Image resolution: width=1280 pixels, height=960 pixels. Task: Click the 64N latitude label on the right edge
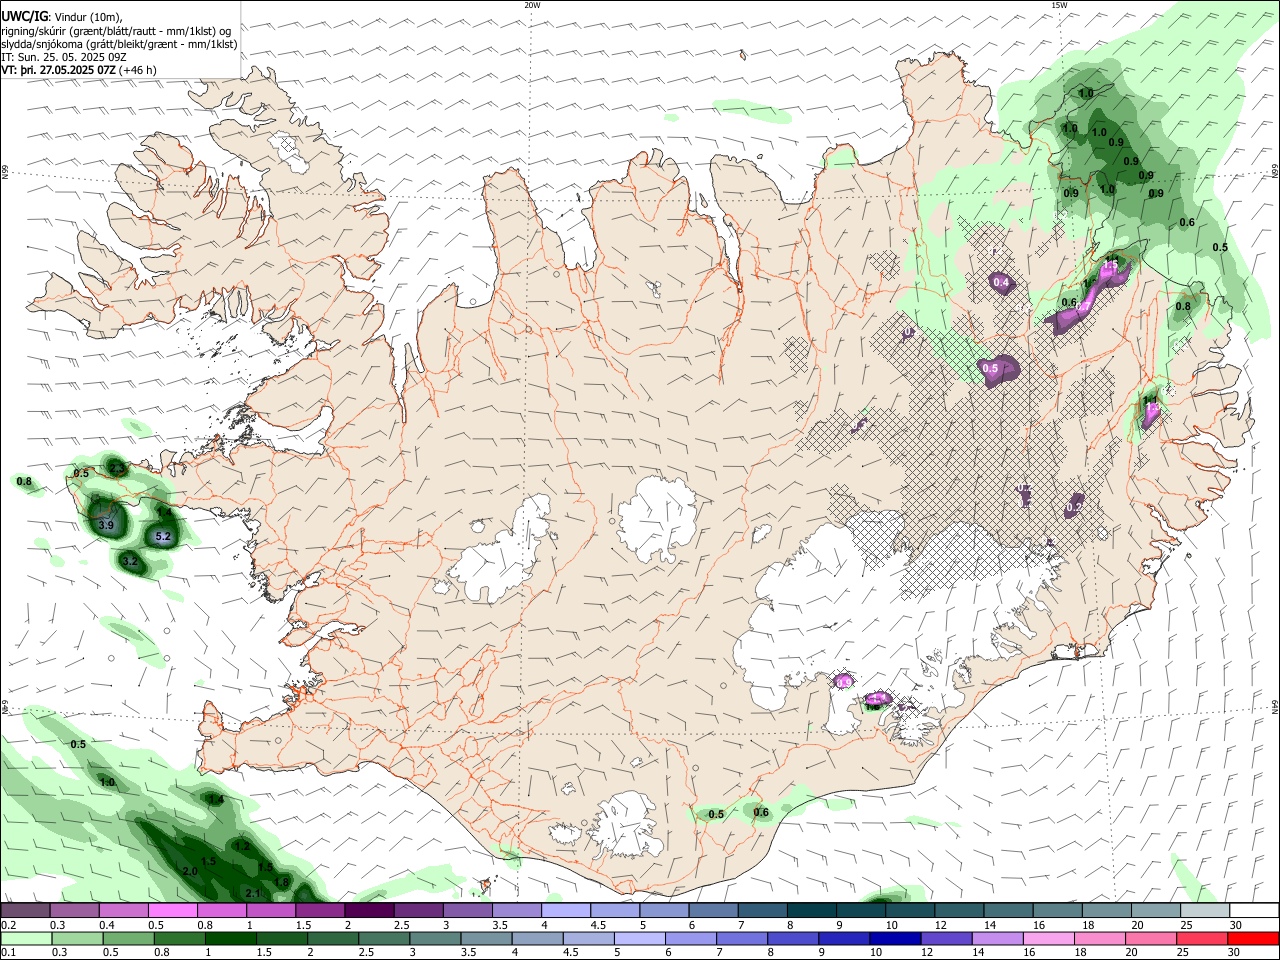pyautogui.click(x=1275, y=705)
